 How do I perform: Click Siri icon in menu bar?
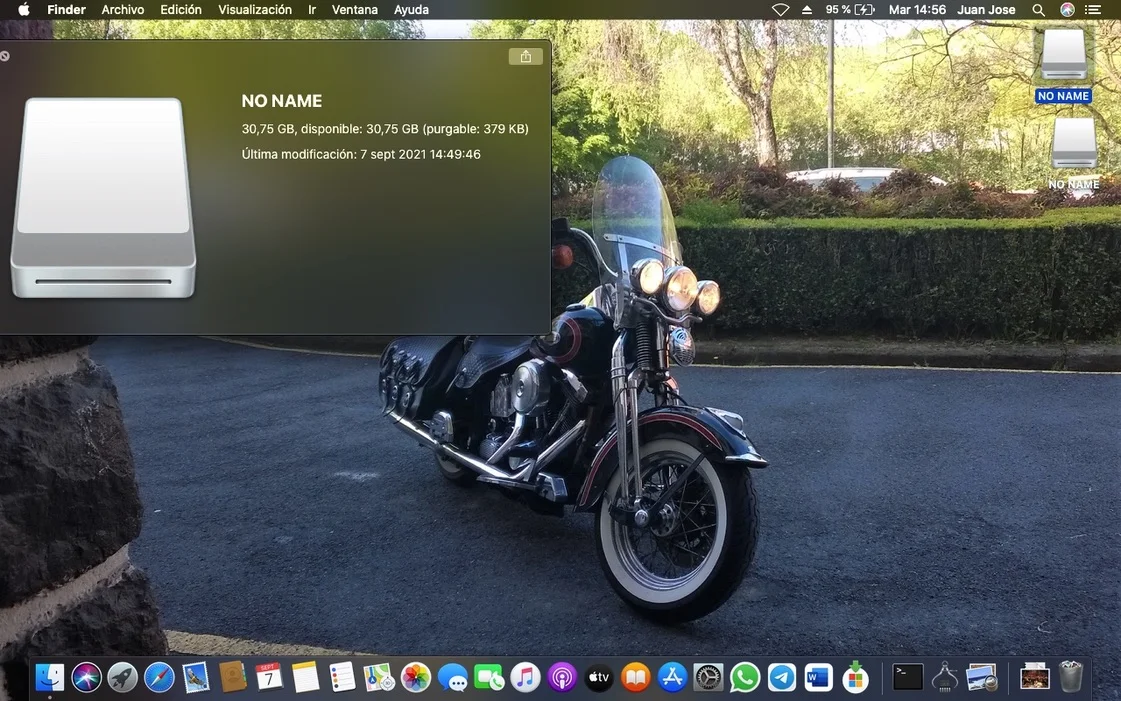(x=1067, y=9)
